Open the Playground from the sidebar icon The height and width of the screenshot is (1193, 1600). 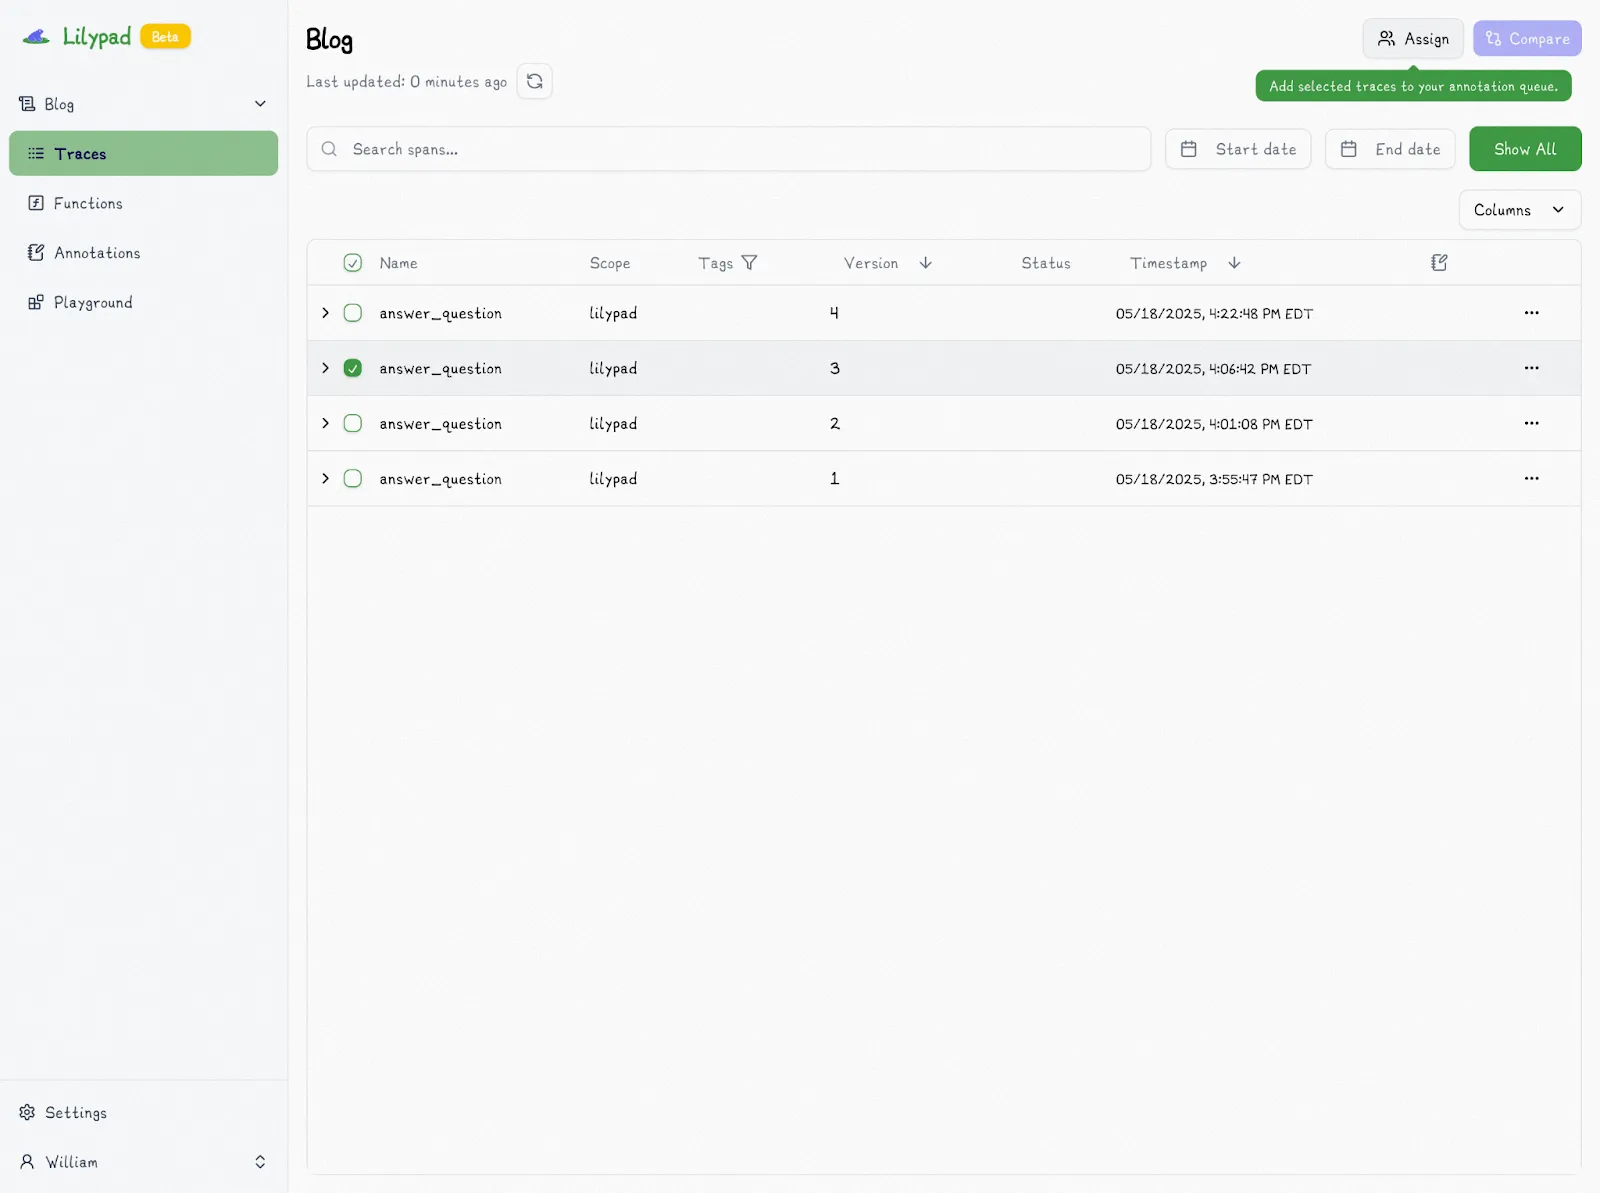click(36, 302)
